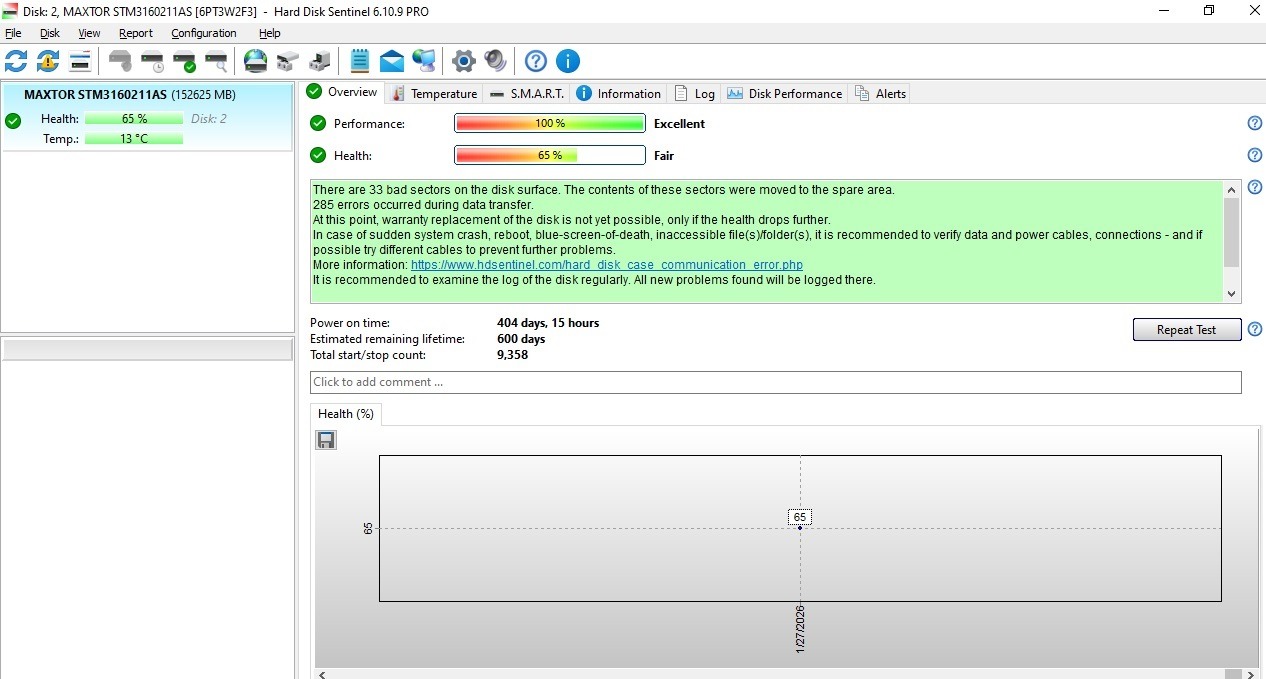Open the blue notepad report icon

[x=360, y=61]
